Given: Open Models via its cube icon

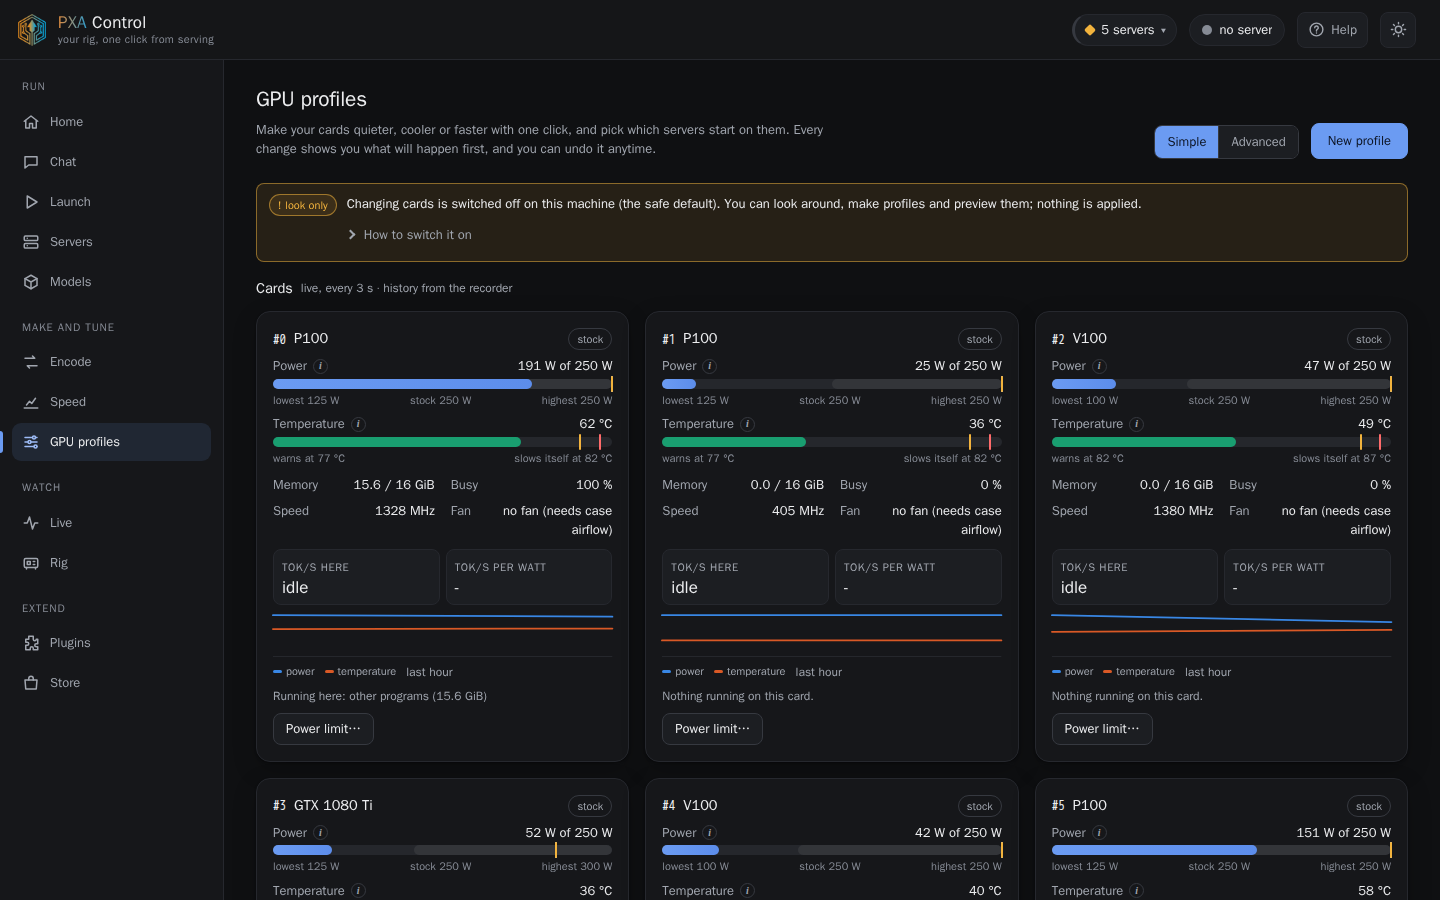Looking at the screenshot, I should pos(31,282).
